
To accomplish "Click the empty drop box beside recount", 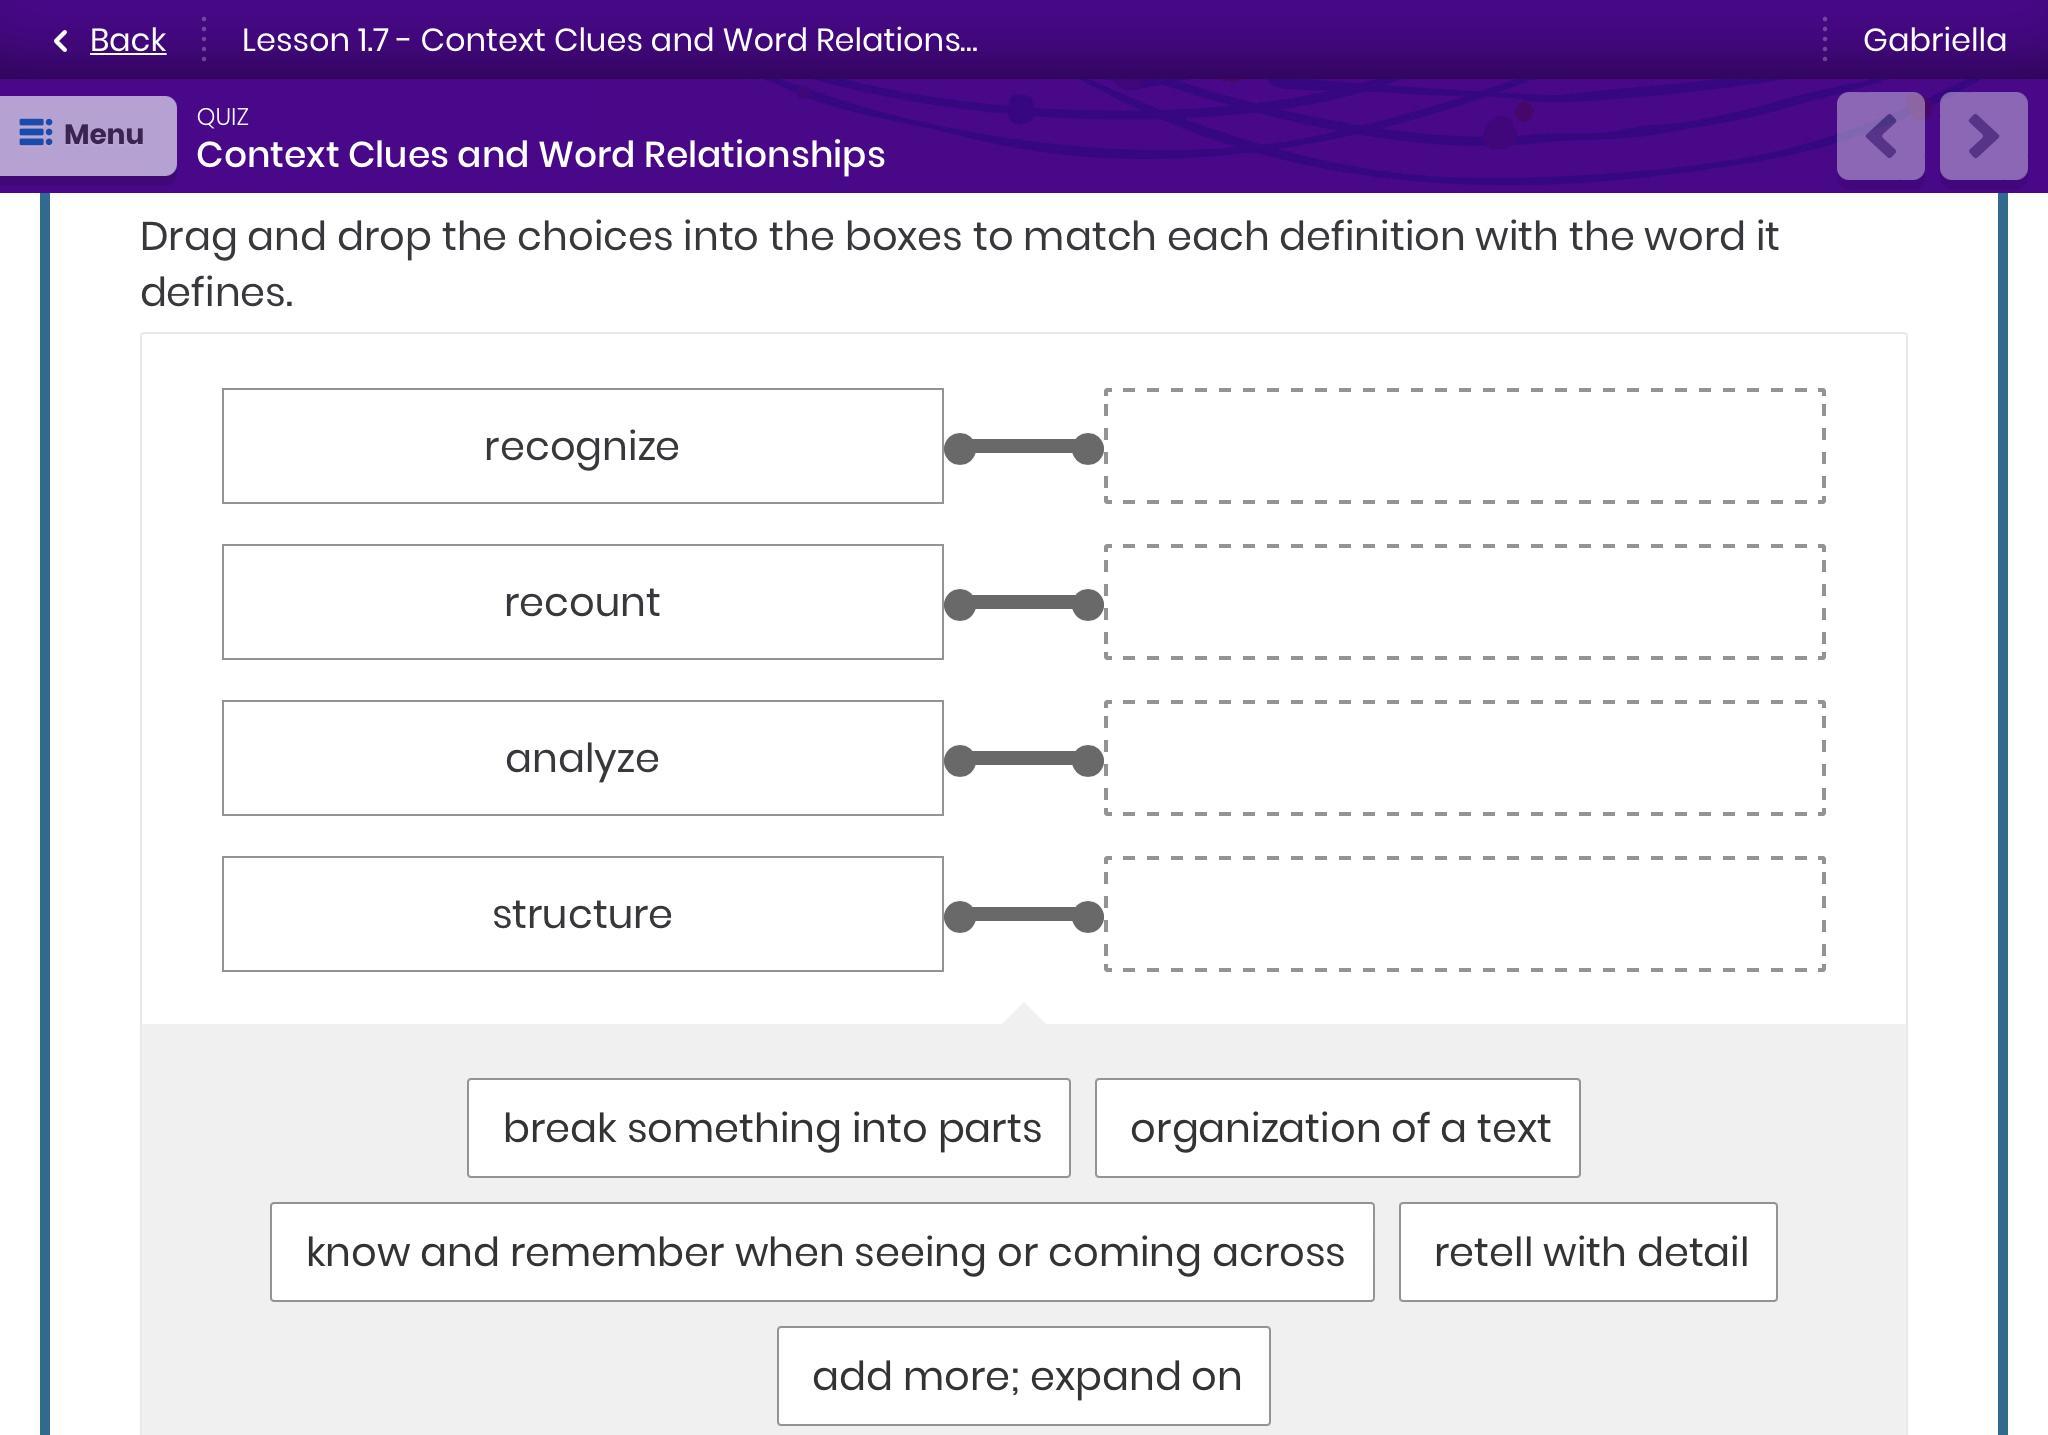I will click(x=1465, y=602).
